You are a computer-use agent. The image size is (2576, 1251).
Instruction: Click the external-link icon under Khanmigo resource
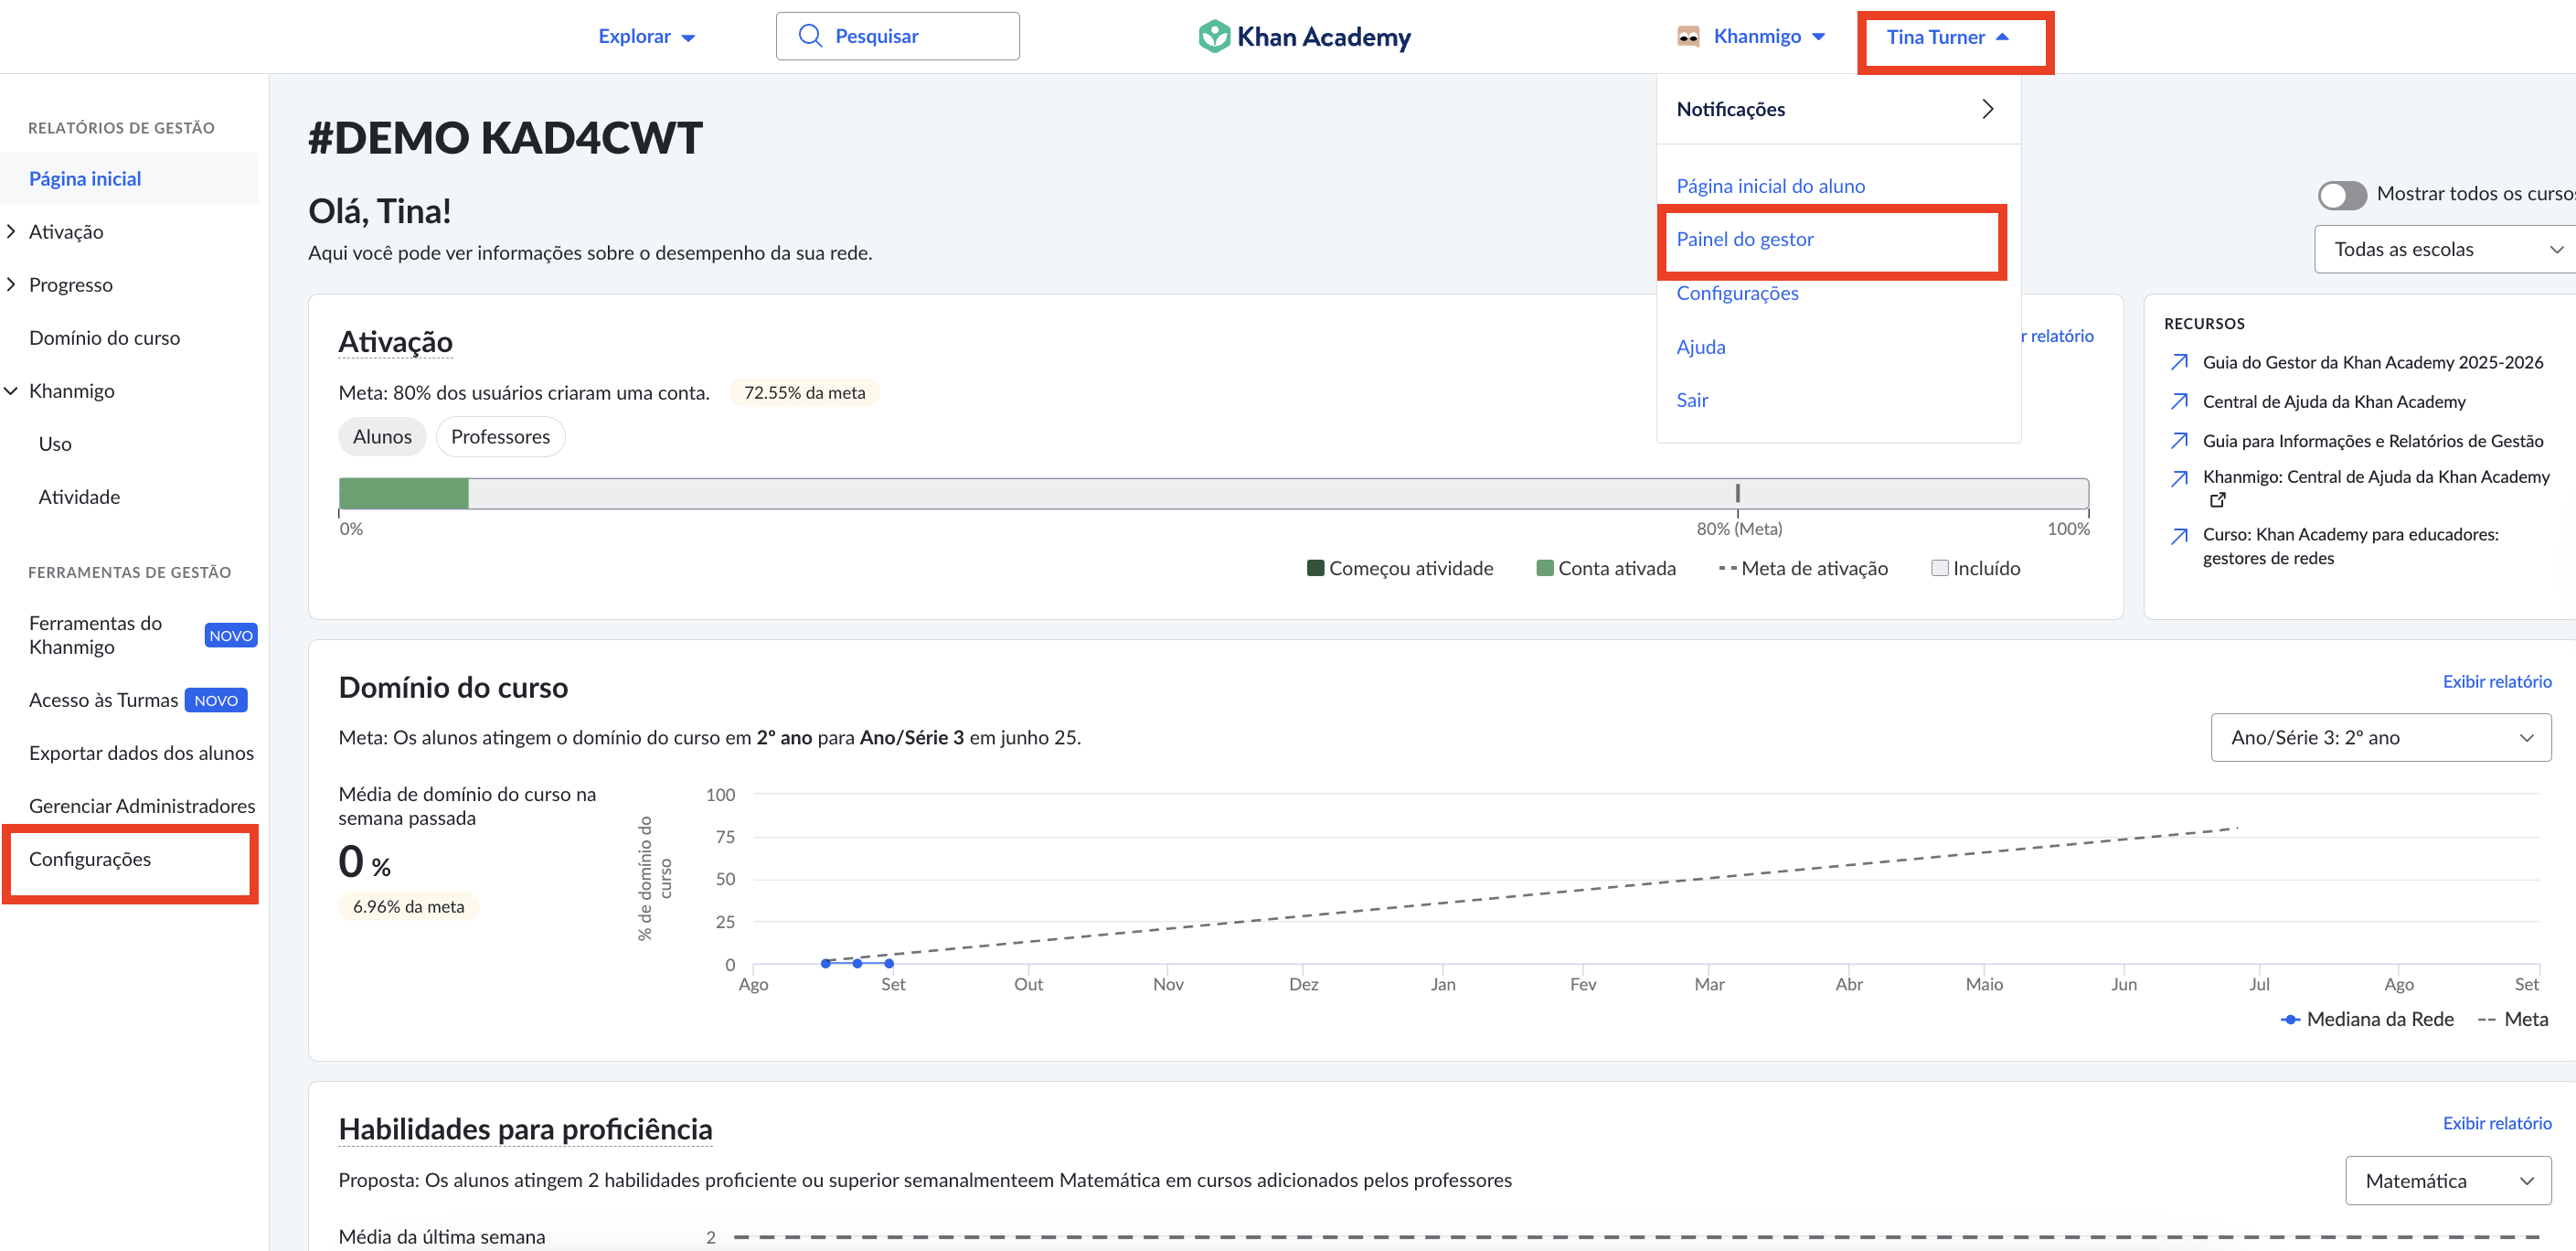point(2218,500)
